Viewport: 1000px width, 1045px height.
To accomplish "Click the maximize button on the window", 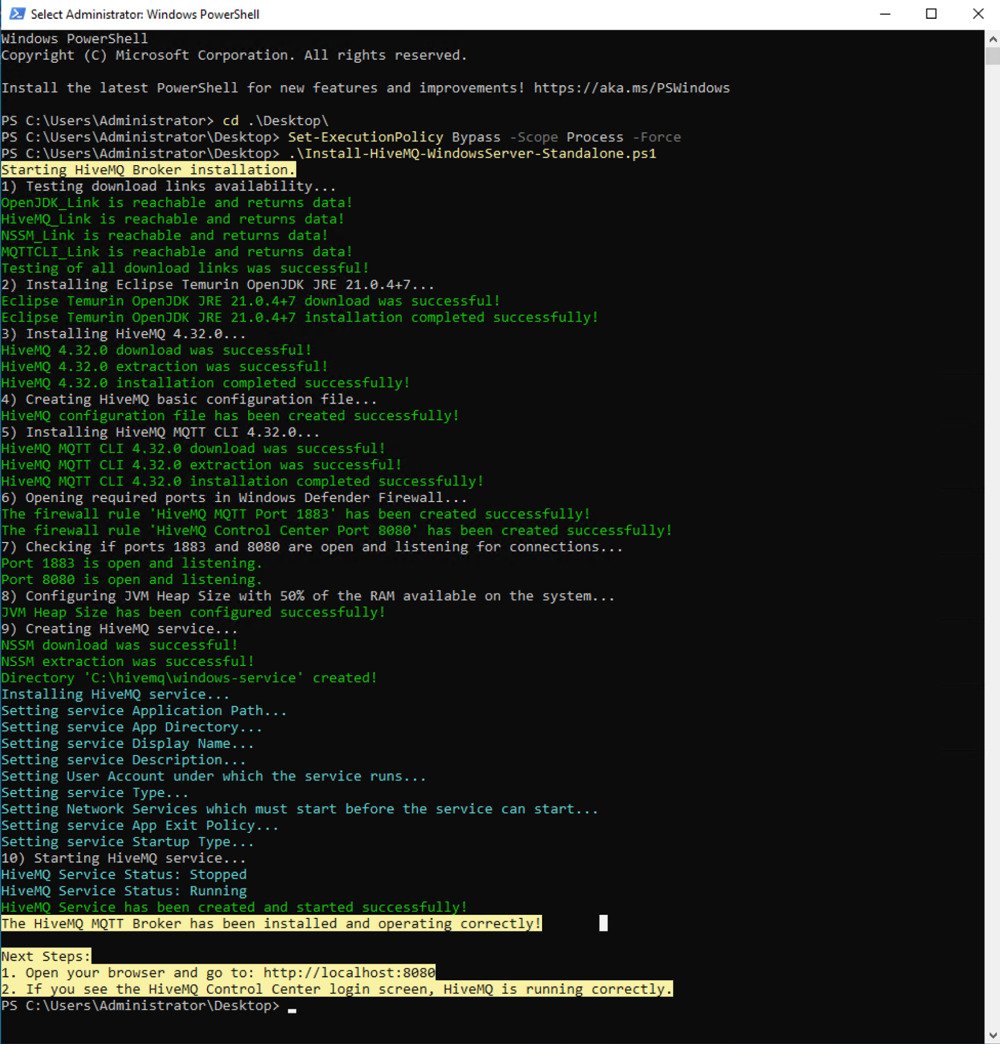I will coord(930,14).
